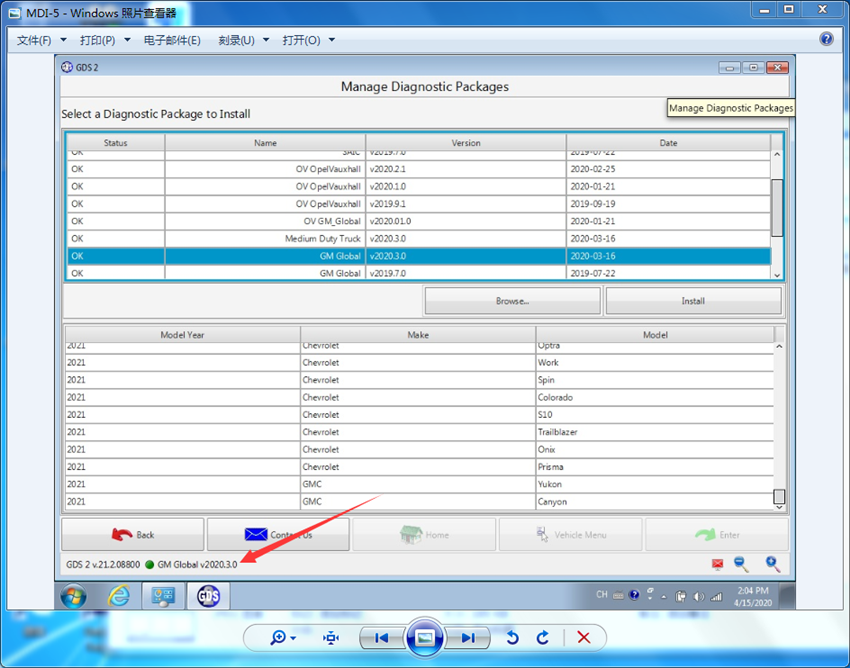Rotate the photo counterclockwise

point(512,638)
